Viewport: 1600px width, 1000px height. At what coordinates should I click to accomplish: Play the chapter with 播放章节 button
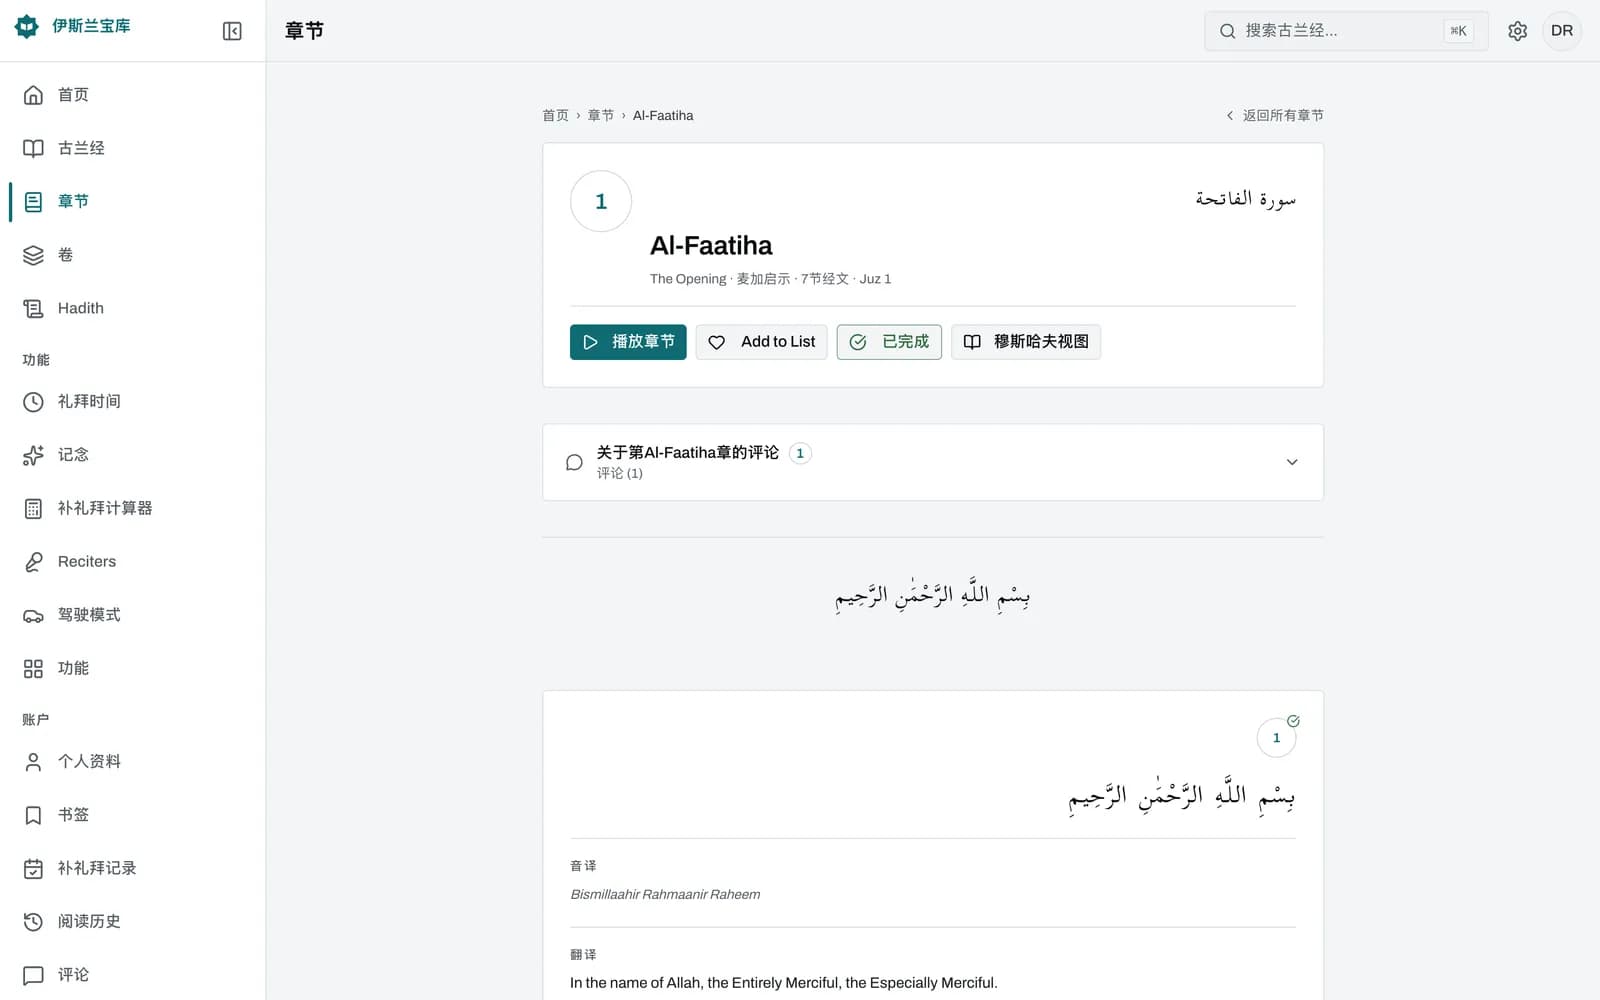[x=628, y=342]
